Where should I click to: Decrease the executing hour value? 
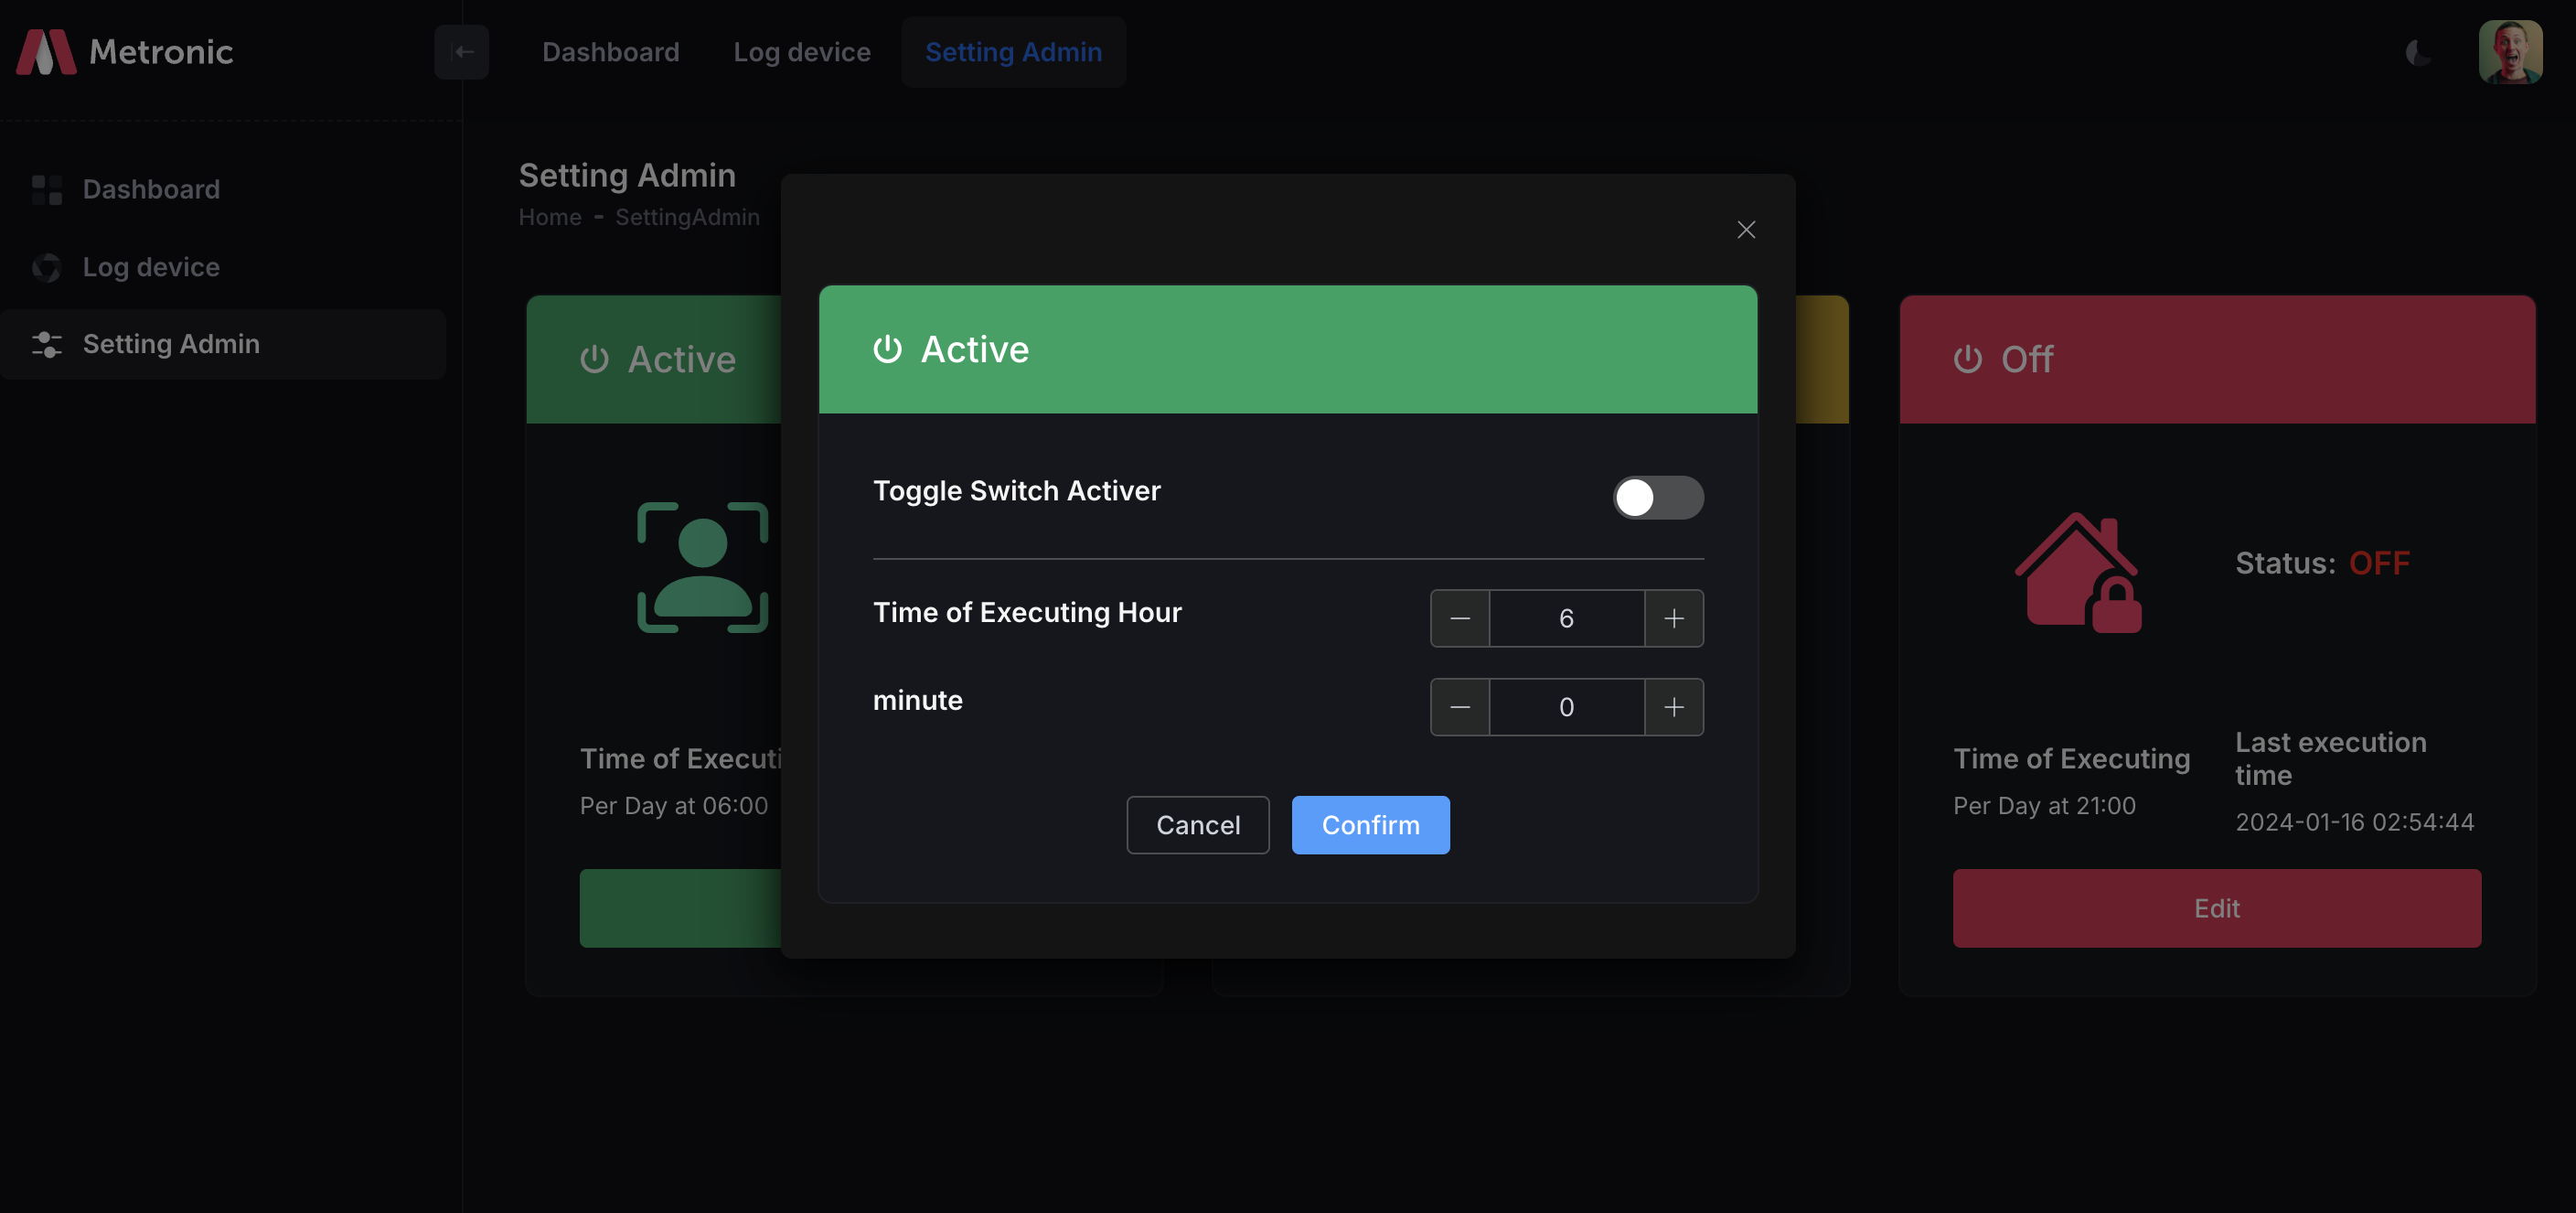point(1459,618)
